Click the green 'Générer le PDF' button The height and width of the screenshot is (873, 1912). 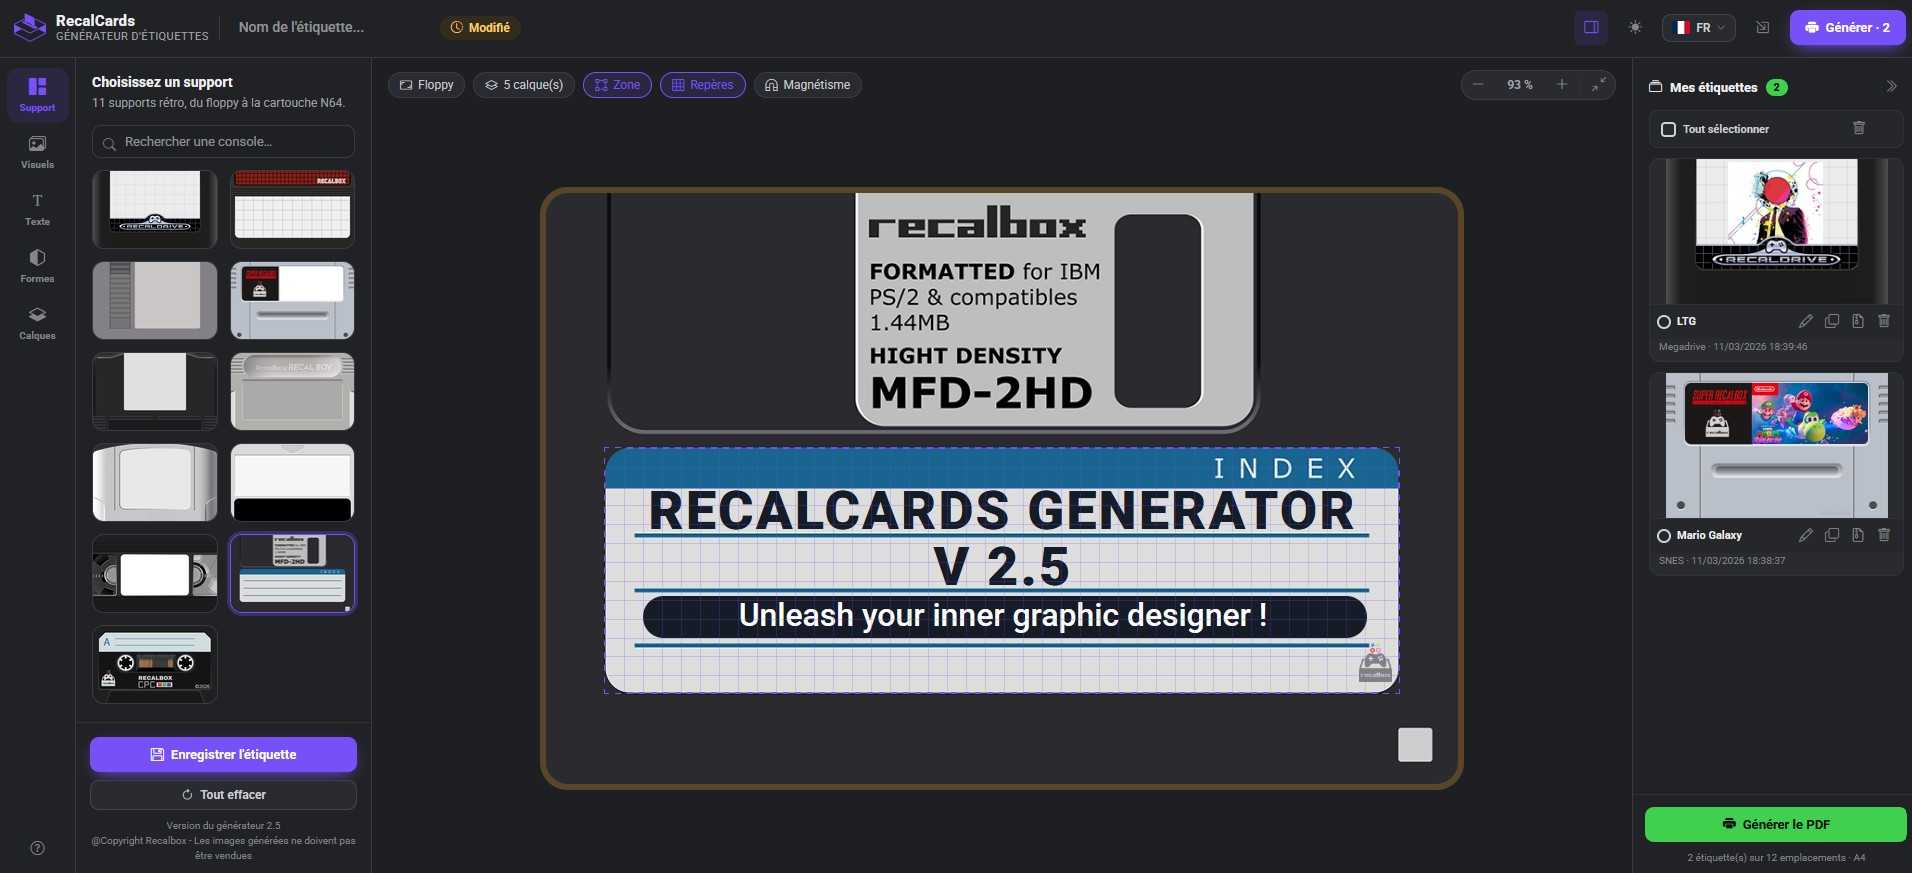(1775, 824)
